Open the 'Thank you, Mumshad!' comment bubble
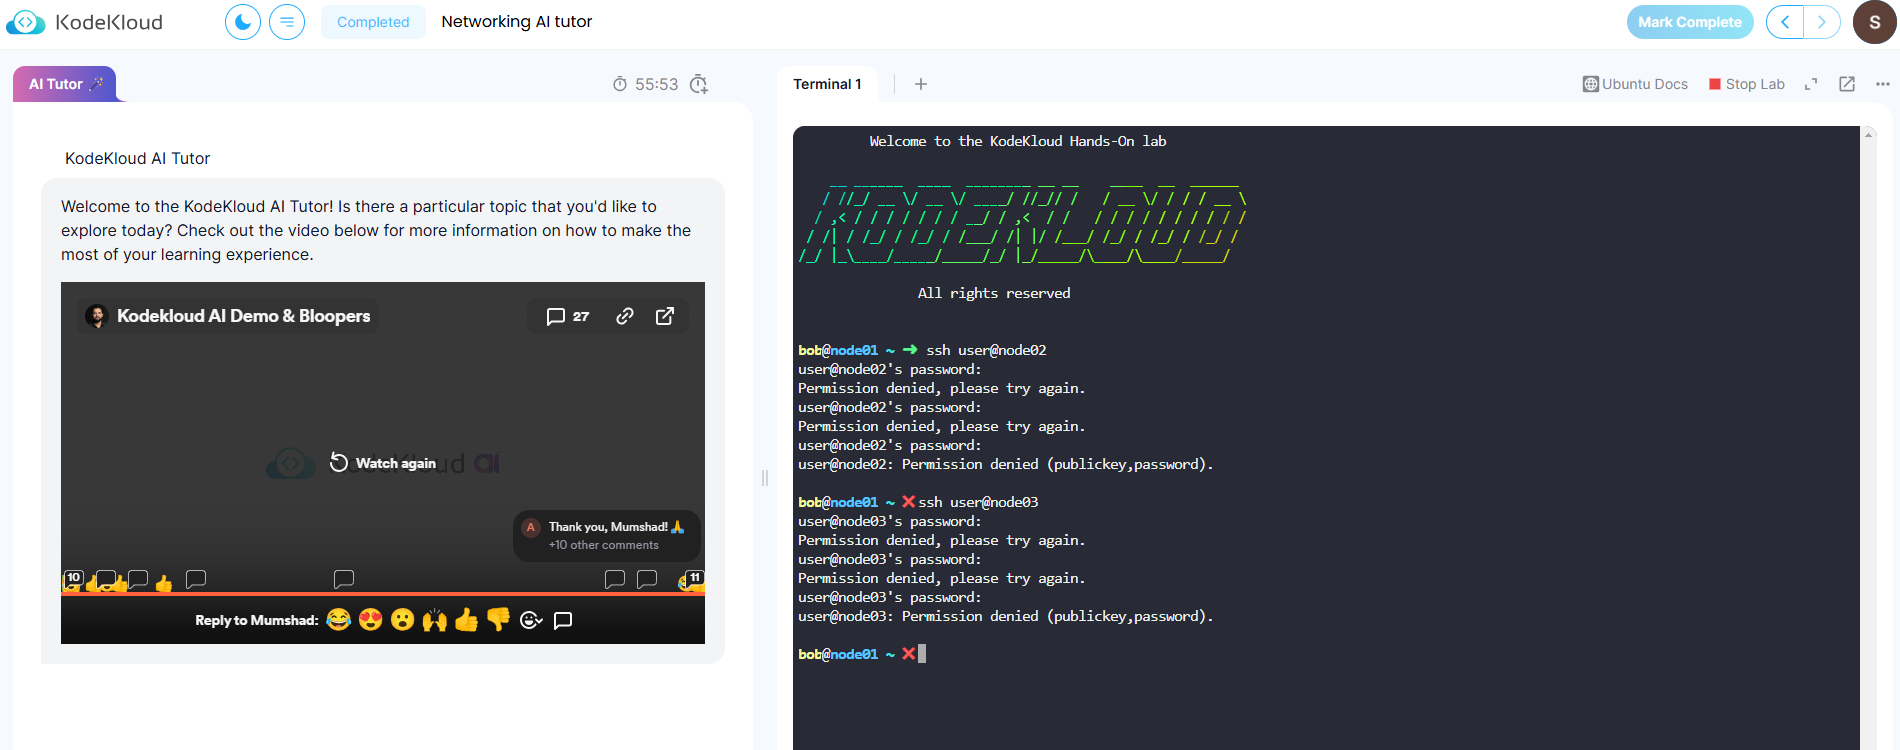Screen dimensions: 1900x750 click(x=607, y=535)
